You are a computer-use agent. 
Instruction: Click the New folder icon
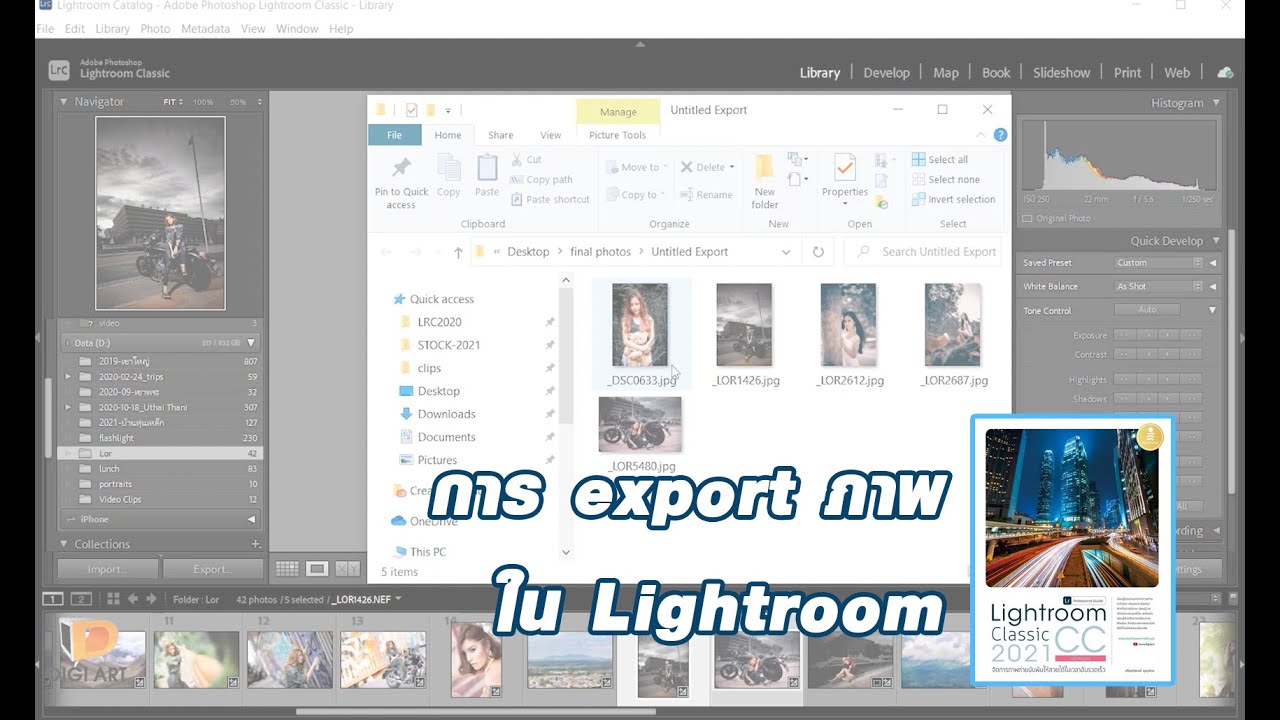(765, 167)
